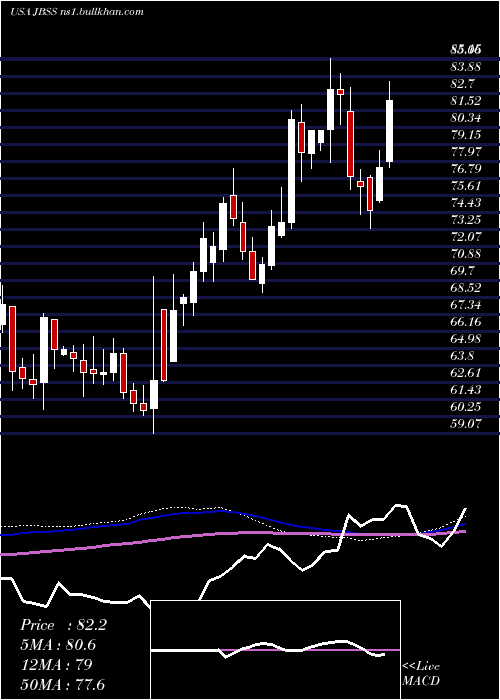Select the 74.43 price axis label
The width and height of the screenshot is (500, 700).
(466, 203)
